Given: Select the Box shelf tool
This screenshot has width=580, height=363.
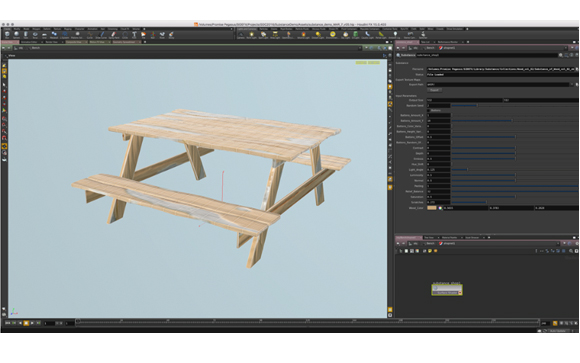Looking at the screenshot, I should tap(7, 34).
